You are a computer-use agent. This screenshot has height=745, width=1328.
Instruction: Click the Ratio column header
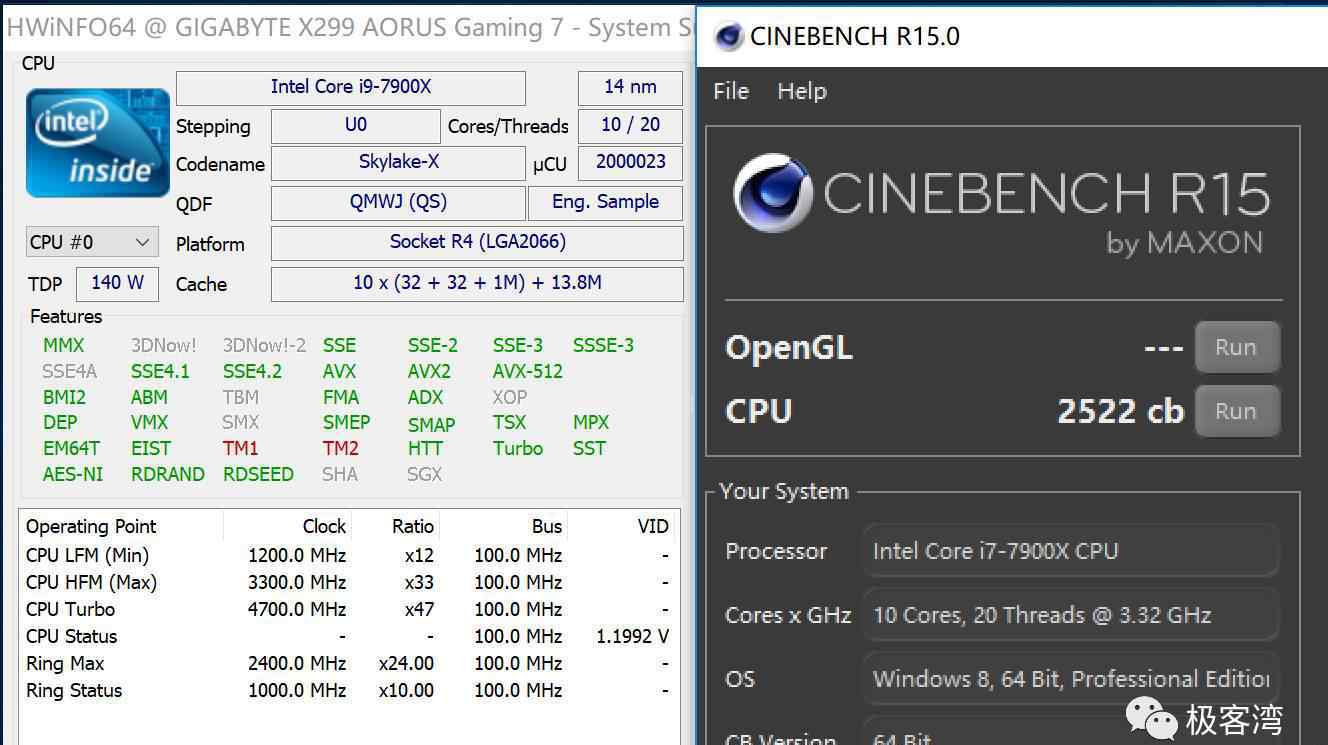pyautogui.click(x=395, y=526)
